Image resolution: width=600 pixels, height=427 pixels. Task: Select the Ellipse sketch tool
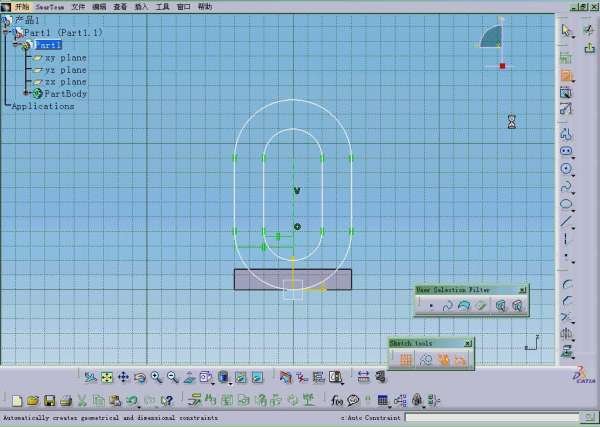(566, 204)
